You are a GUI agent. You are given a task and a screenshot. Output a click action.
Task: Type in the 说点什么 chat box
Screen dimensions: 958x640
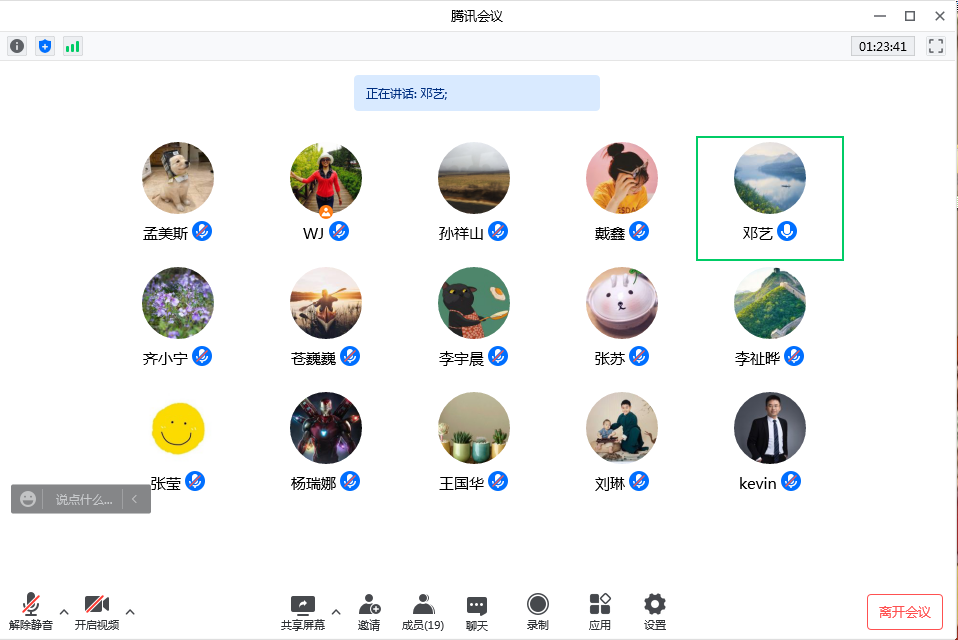tap(83, 499)
